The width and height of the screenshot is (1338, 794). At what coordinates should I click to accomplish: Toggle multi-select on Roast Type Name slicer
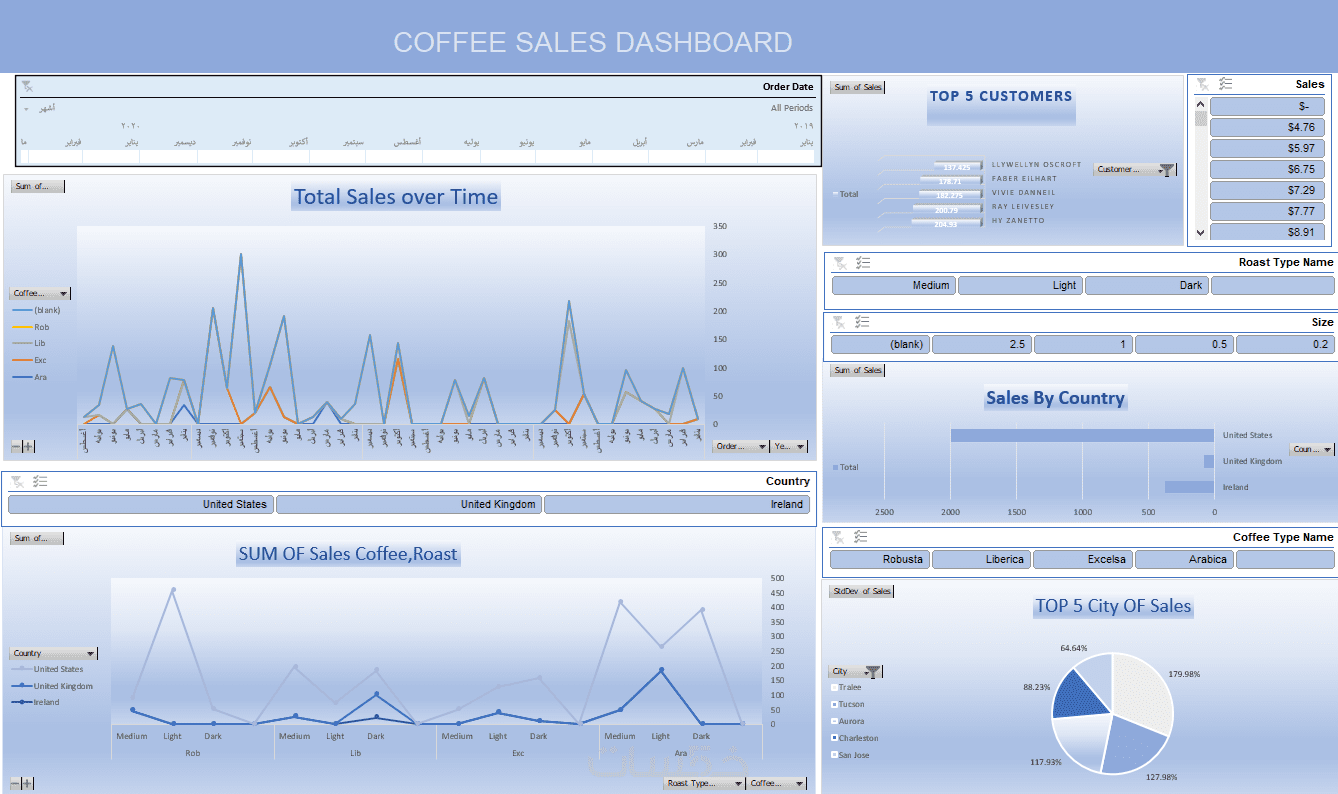864,263
